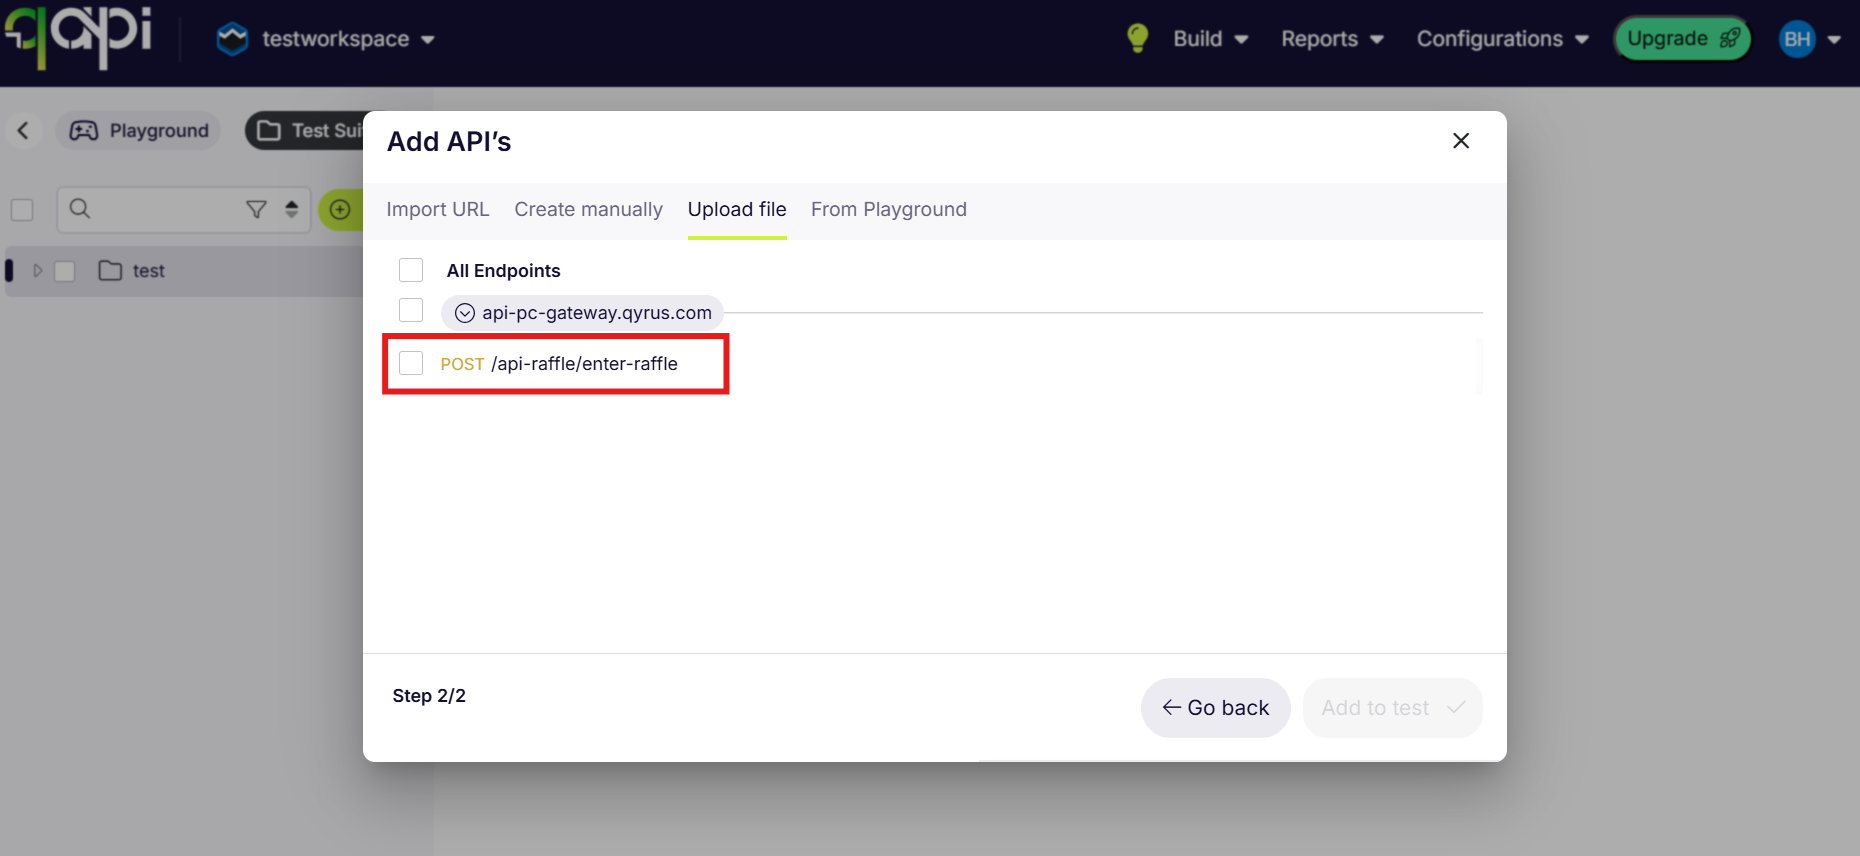Screen dimensions: 1860x856
Task: Tick the POST /api-raffle/enter-raffle checkbox
Action: click(x=411, y=363)
